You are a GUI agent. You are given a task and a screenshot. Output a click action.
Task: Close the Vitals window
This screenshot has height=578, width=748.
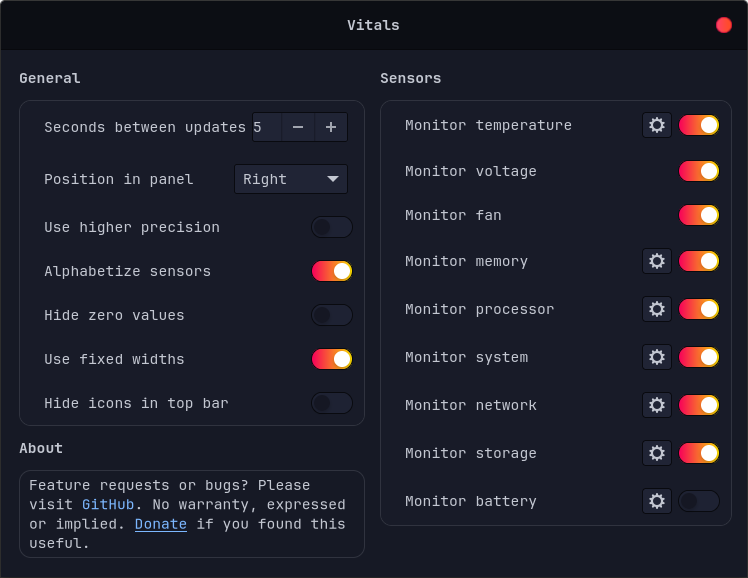pos(724,25)
